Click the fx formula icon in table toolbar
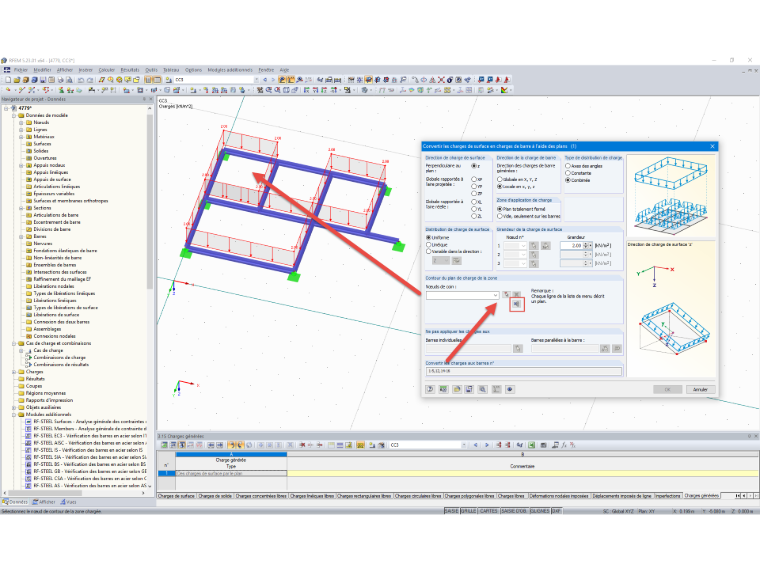 [564, 445]
